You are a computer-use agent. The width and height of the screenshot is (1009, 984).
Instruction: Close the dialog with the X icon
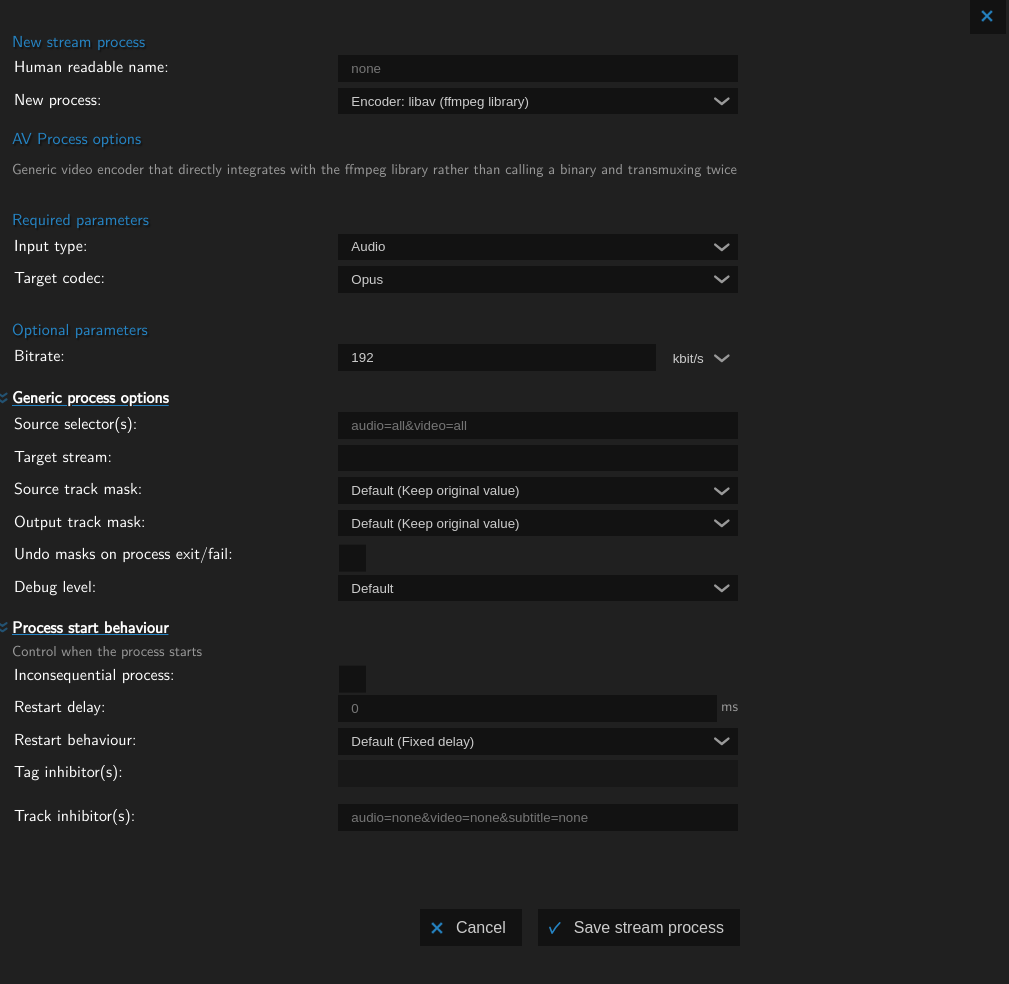click(986, 17)
